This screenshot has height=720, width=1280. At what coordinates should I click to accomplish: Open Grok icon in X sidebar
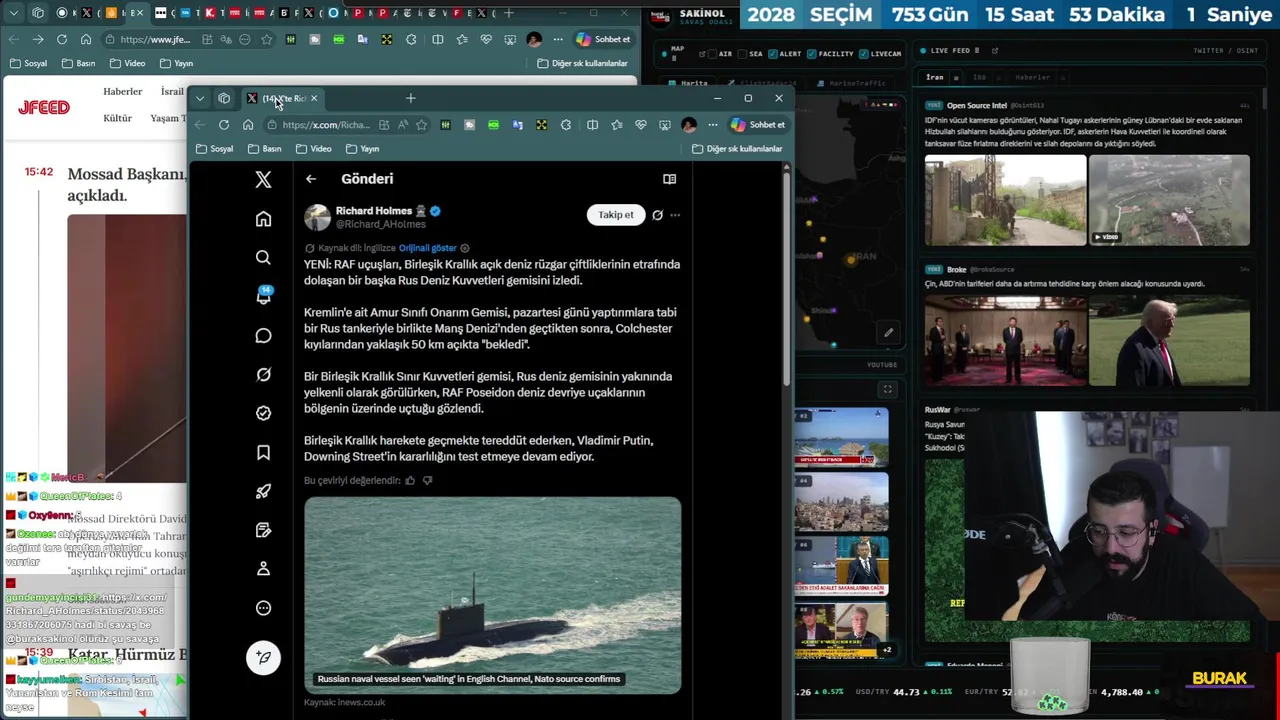tap(263, 374)
